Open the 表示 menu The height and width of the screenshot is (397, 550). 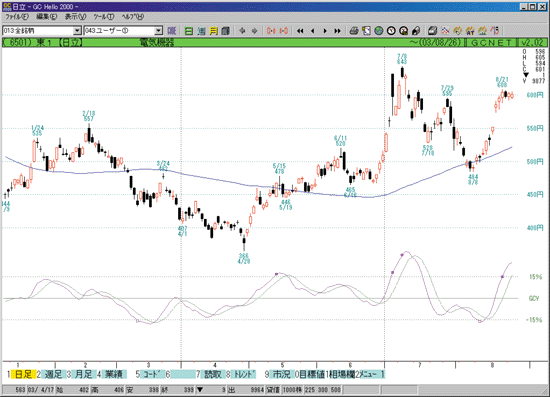click(x=75, y=17)
